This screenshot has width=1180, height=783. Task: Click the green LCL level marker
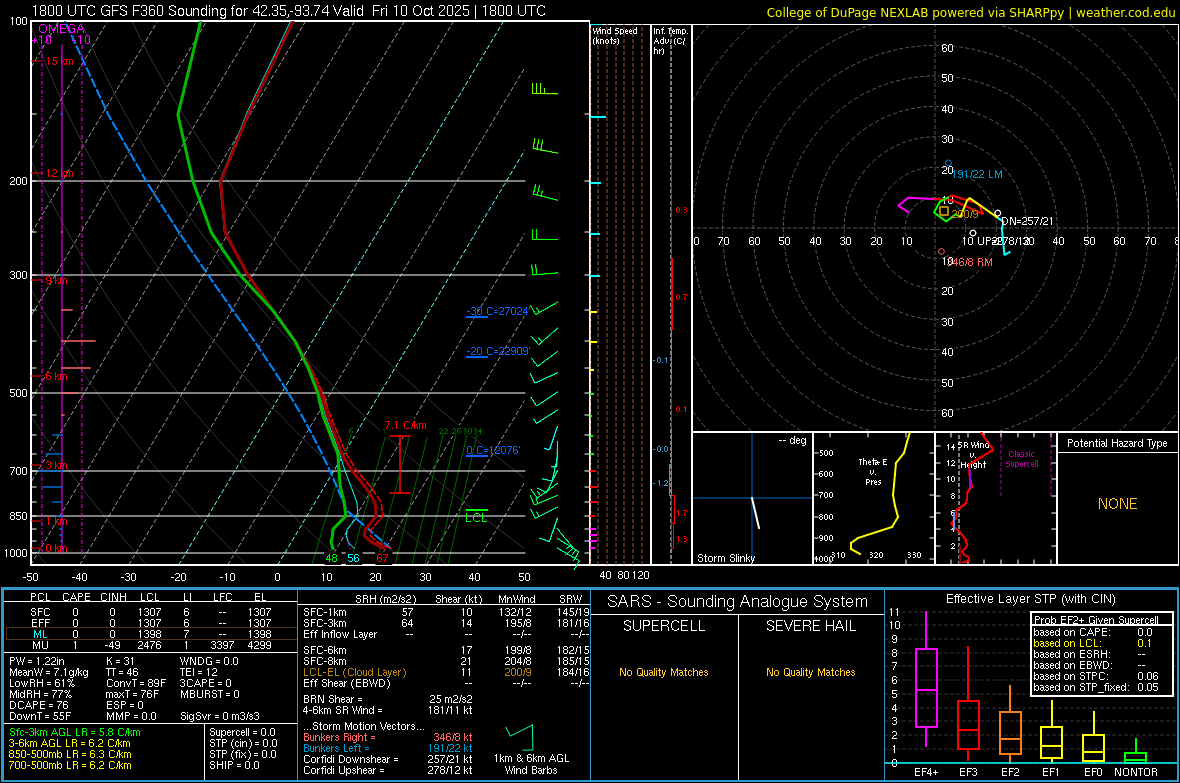click(476, 515)
